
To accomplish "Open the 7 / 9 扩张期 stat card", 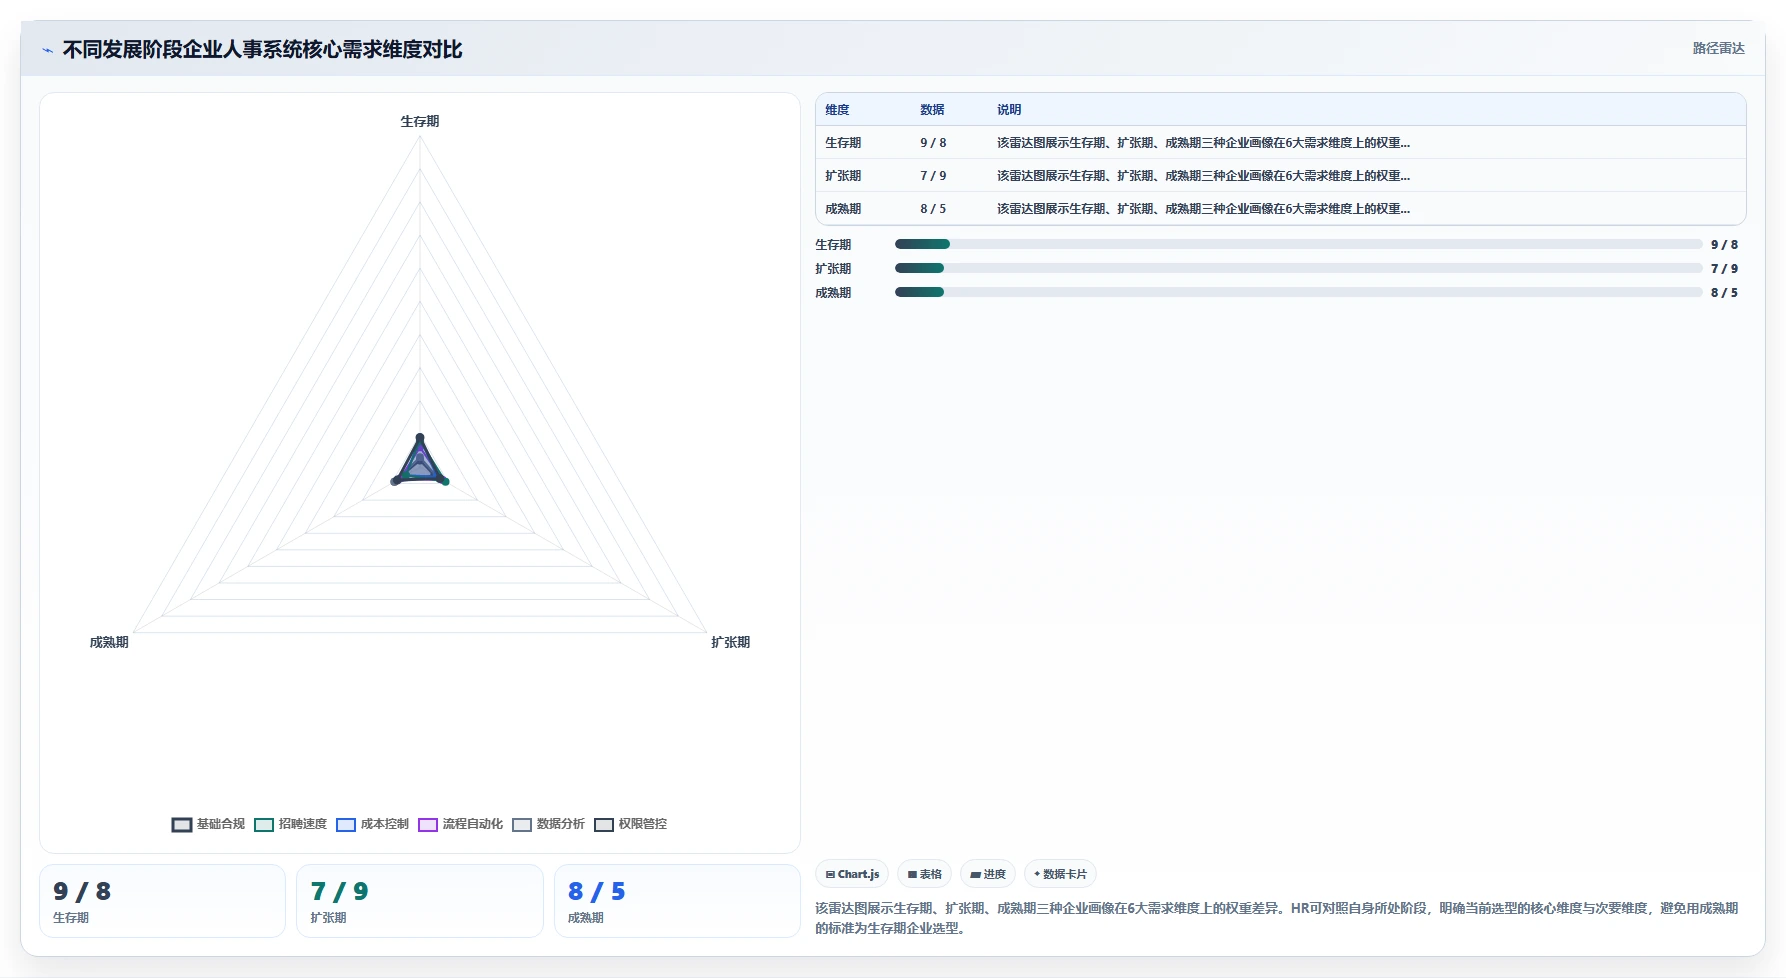I will click(420, 901).
